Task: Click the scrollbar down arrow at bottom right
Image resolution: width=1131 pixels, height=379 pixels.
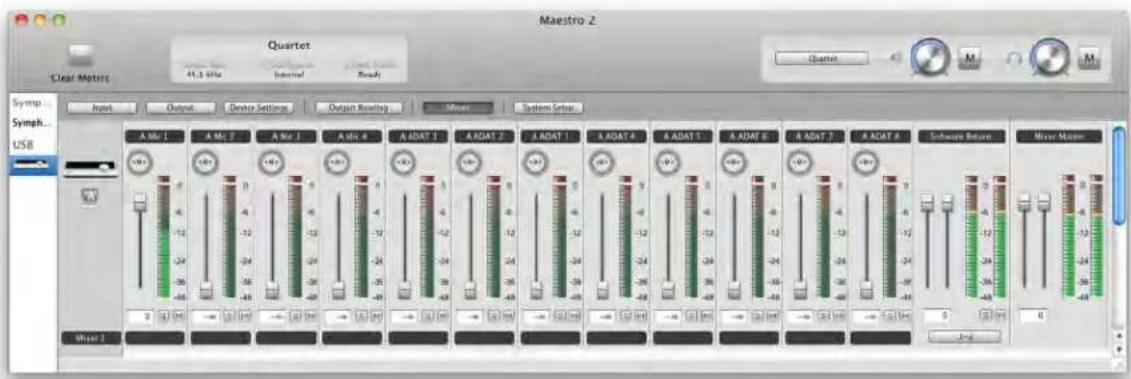Action: (1118, 348)
